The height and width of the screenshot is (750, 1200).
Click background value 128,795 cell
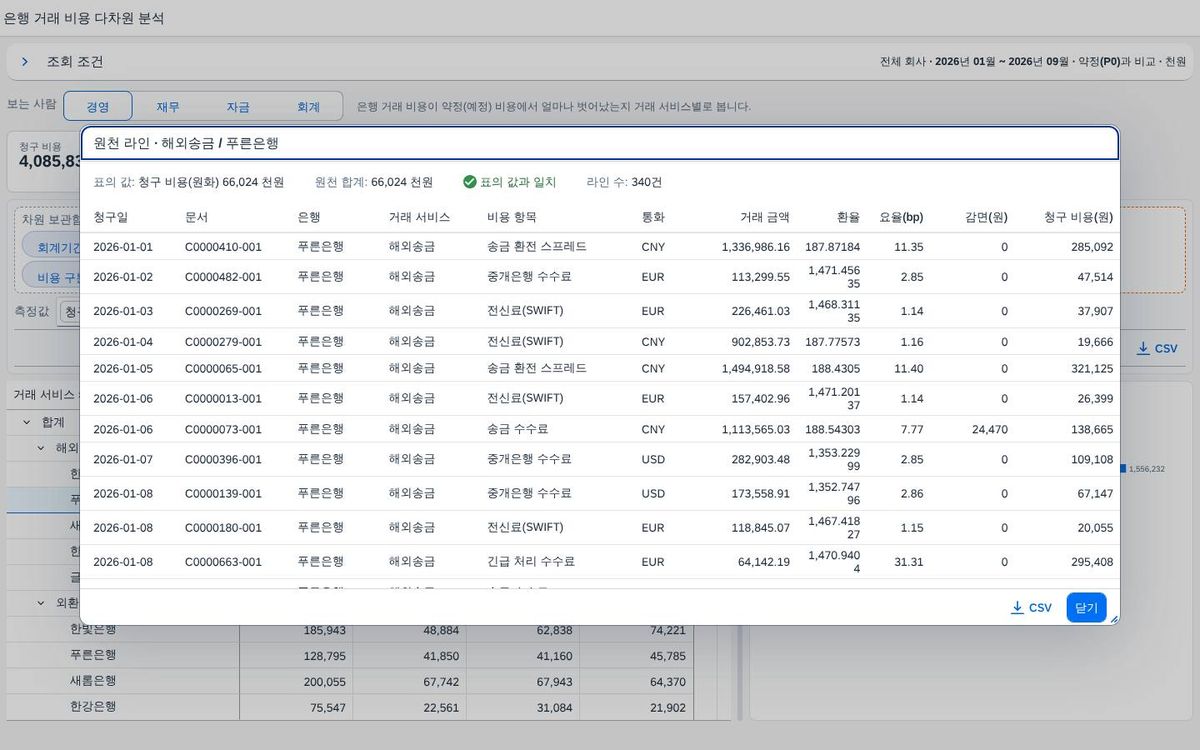click(x=325, y=656)
